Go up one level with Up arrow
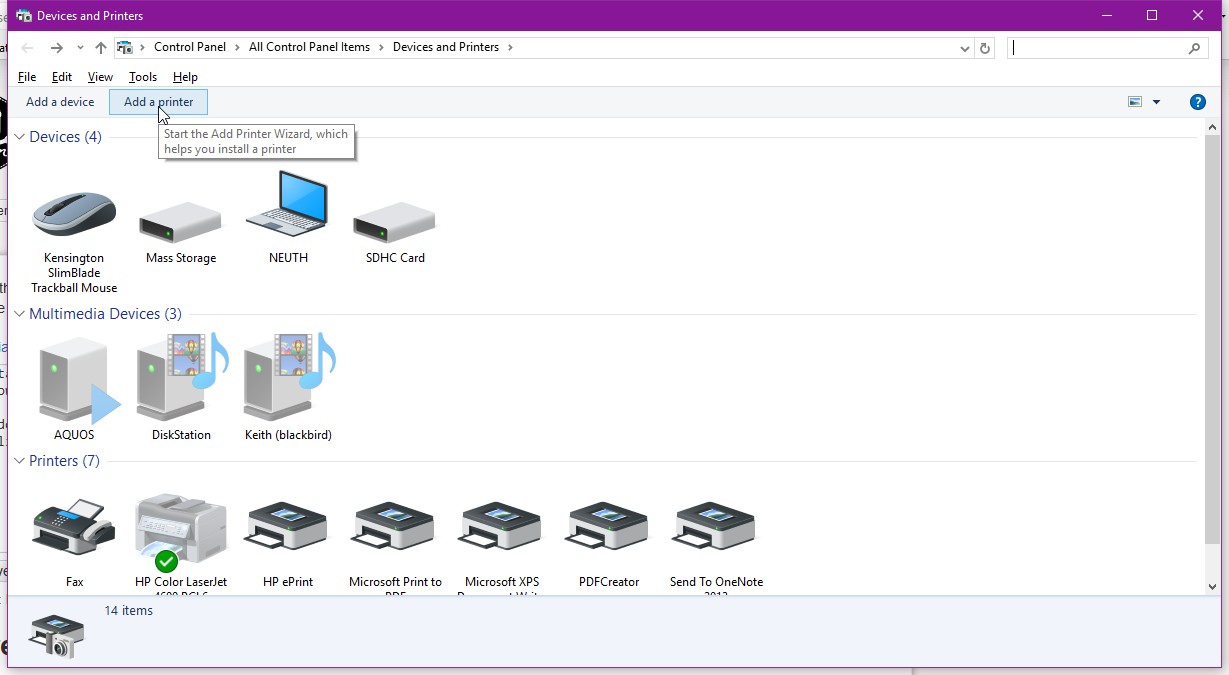The height and width of the screenshot is (675, 1229). click(101, 48)
